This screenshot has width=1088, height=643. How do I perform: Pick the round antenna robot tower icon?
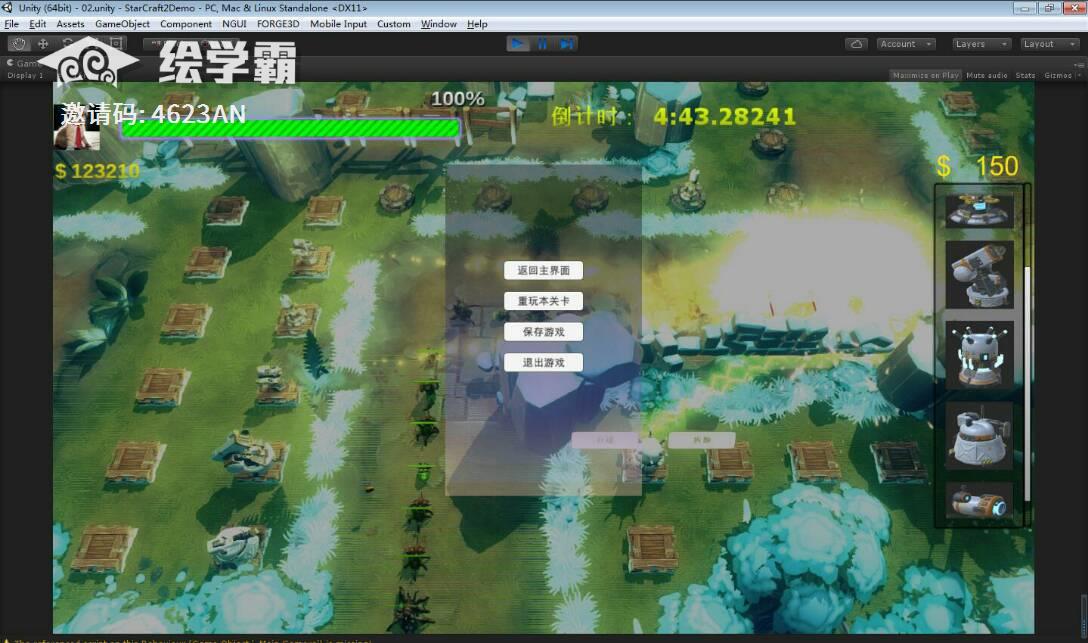pyautogui.click(x=979, y=354)
